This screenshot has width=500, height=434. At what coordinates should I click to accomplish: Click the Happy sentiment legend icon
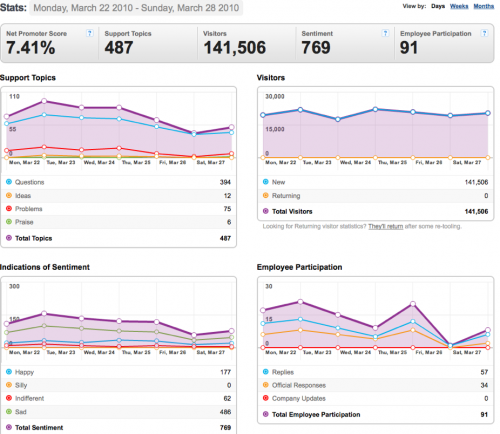[x=9, y=371]
